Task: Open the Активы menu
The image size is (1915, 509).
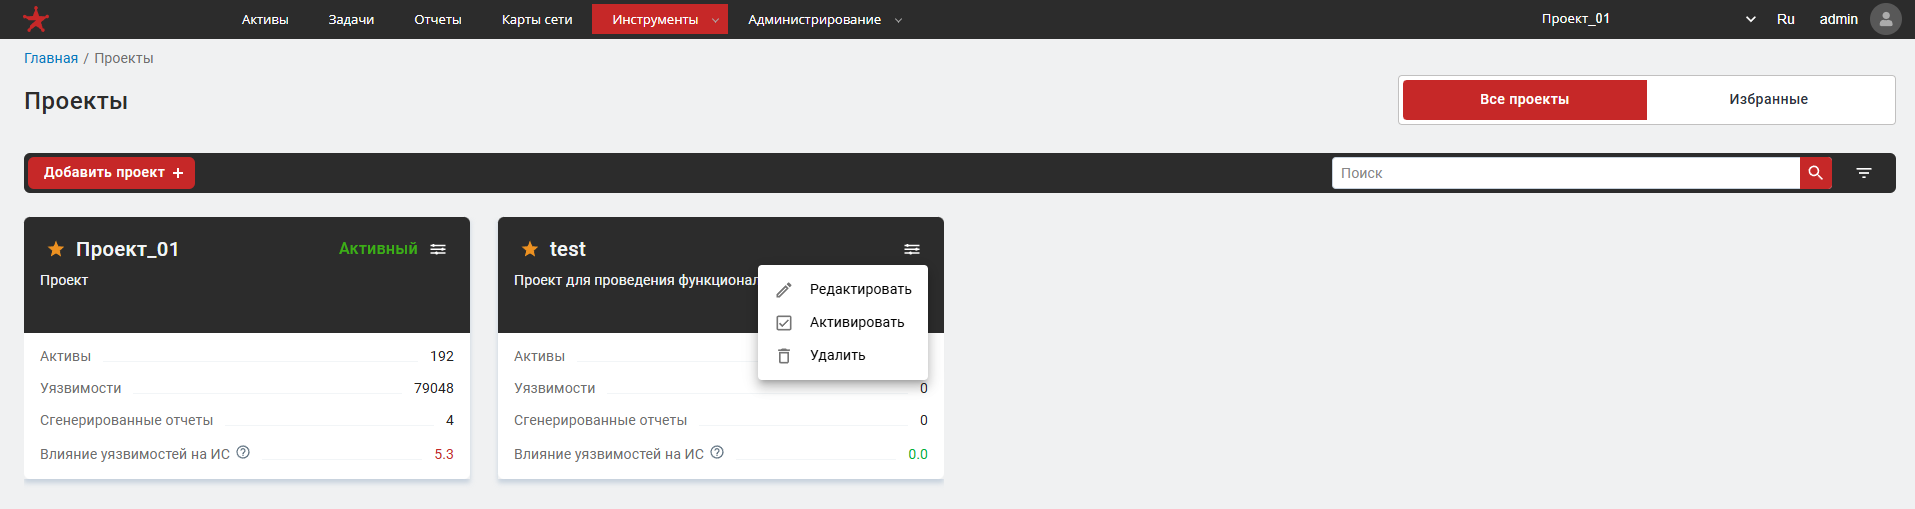Action: point(265,19)
